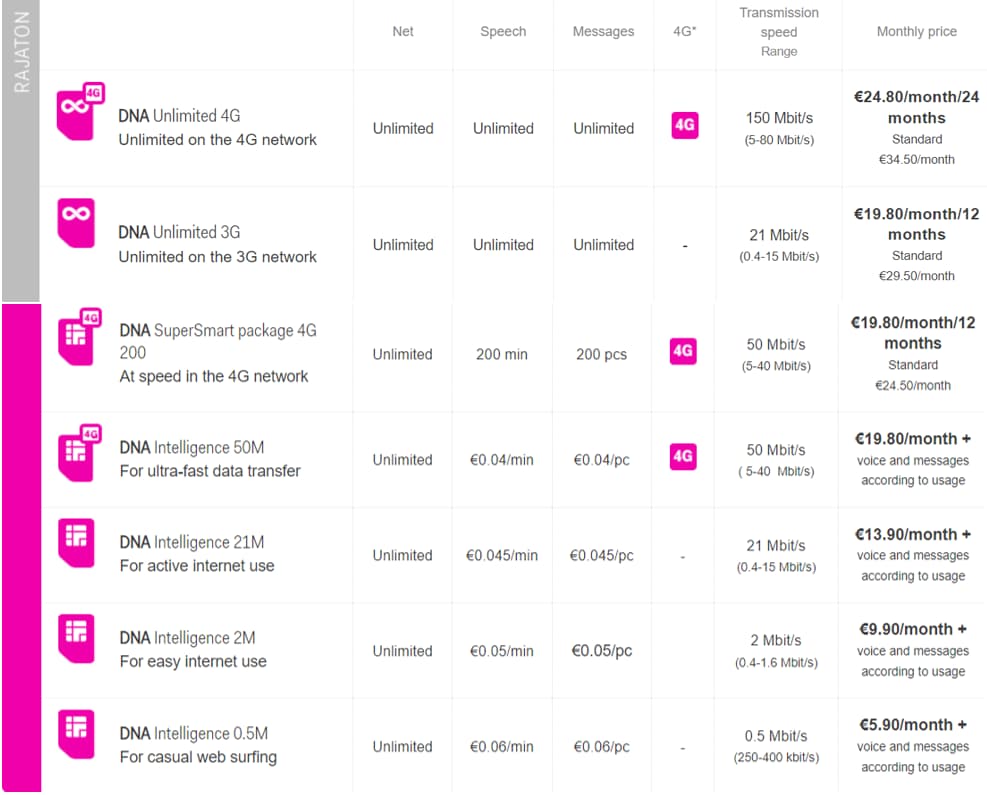The width and height of the screenshot is (987, 795).
Task: Open the DNA SuperSmart package 4G 200 title
Action: (218, 341)
